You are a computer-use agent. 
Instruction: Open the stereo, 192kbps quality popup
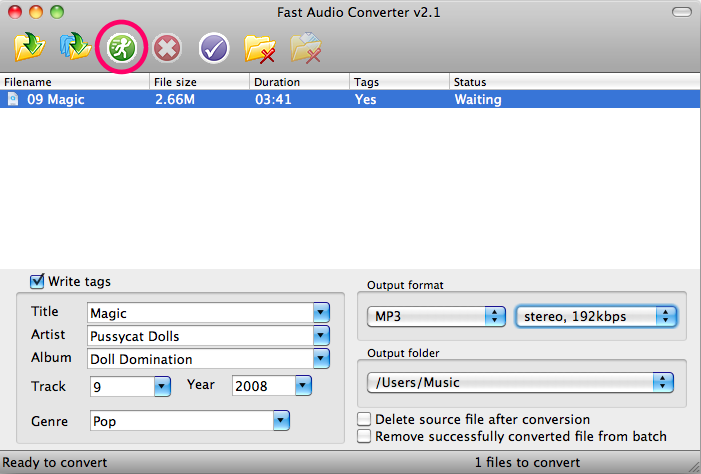coord(596,317)
